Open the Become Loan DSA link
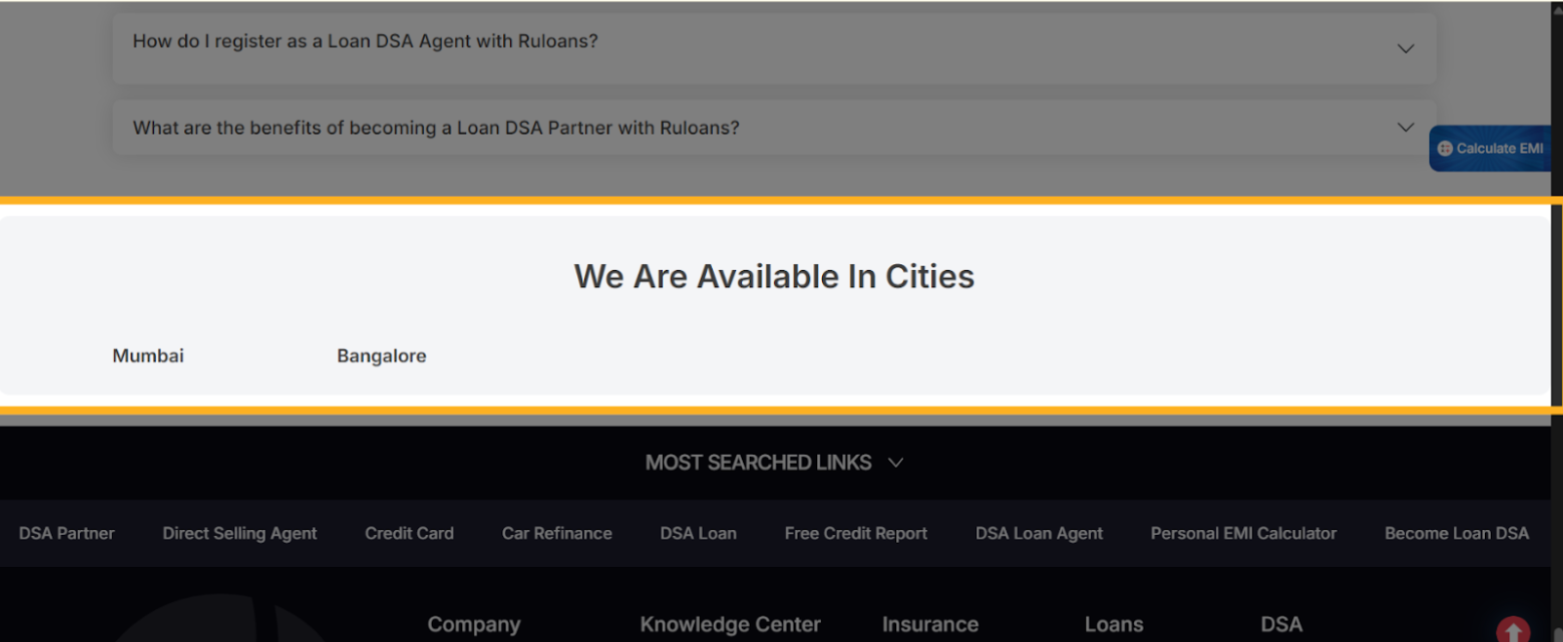Image resolution: width=1563 pixels, height=642 pixels. pyautogui.click(x=1456, y=534)
